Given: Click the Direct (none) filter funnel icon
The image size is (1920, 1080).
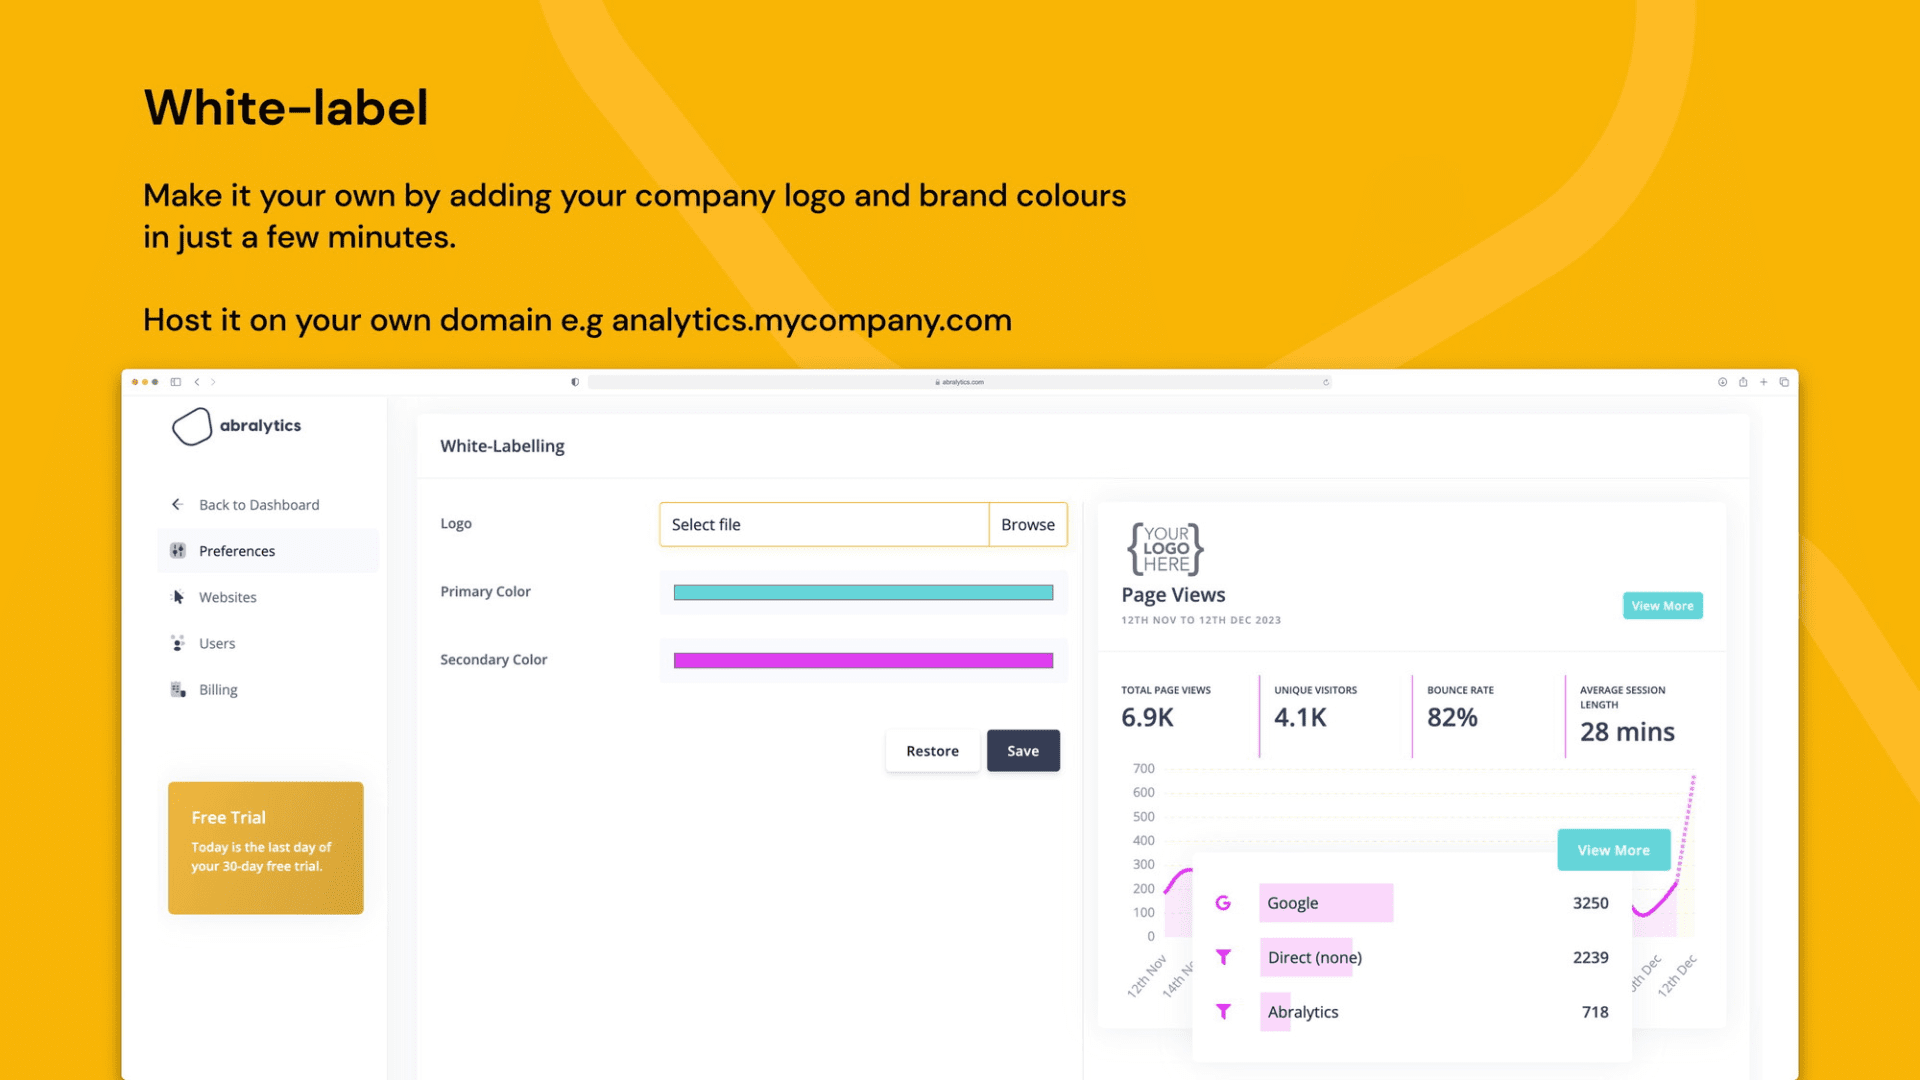Looking at the screenshot, I should [1222, 957].
